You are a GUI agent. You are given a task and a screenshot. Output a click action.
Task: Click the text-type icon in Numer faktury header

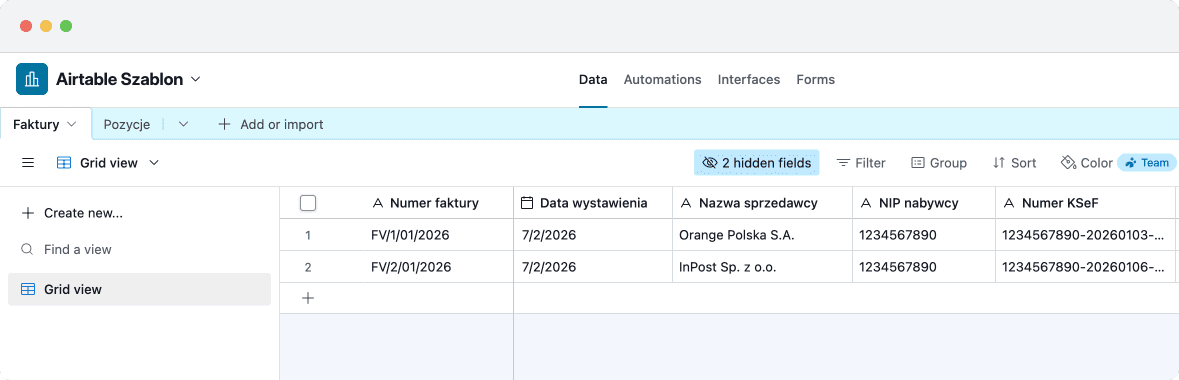click(x=378, y=203)
